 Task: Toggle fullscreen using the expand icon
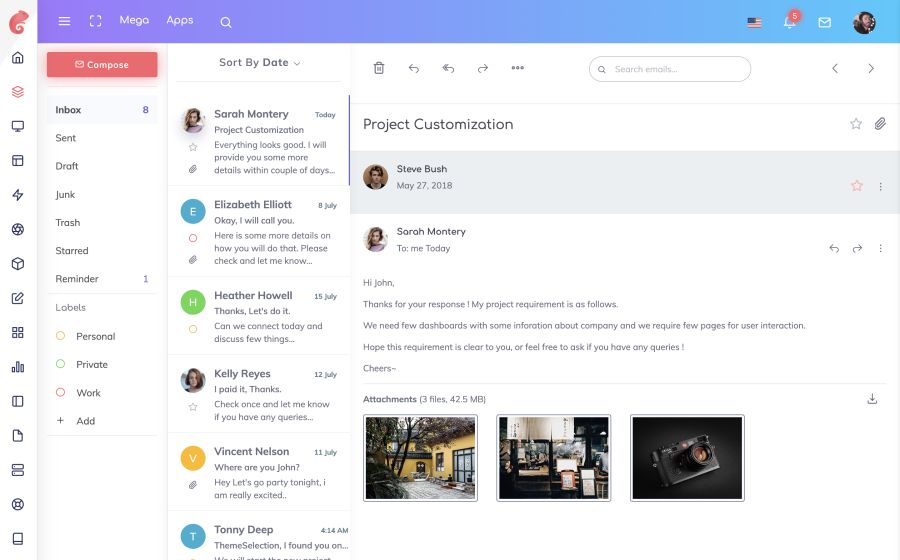coord(96,21)
